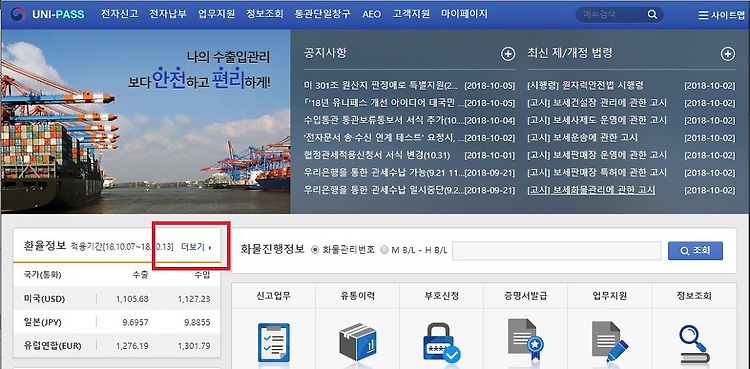The image size is (750, 369).
Task: Click the EUR export rate 1,276.19
Action: click(x=132, y=345)
